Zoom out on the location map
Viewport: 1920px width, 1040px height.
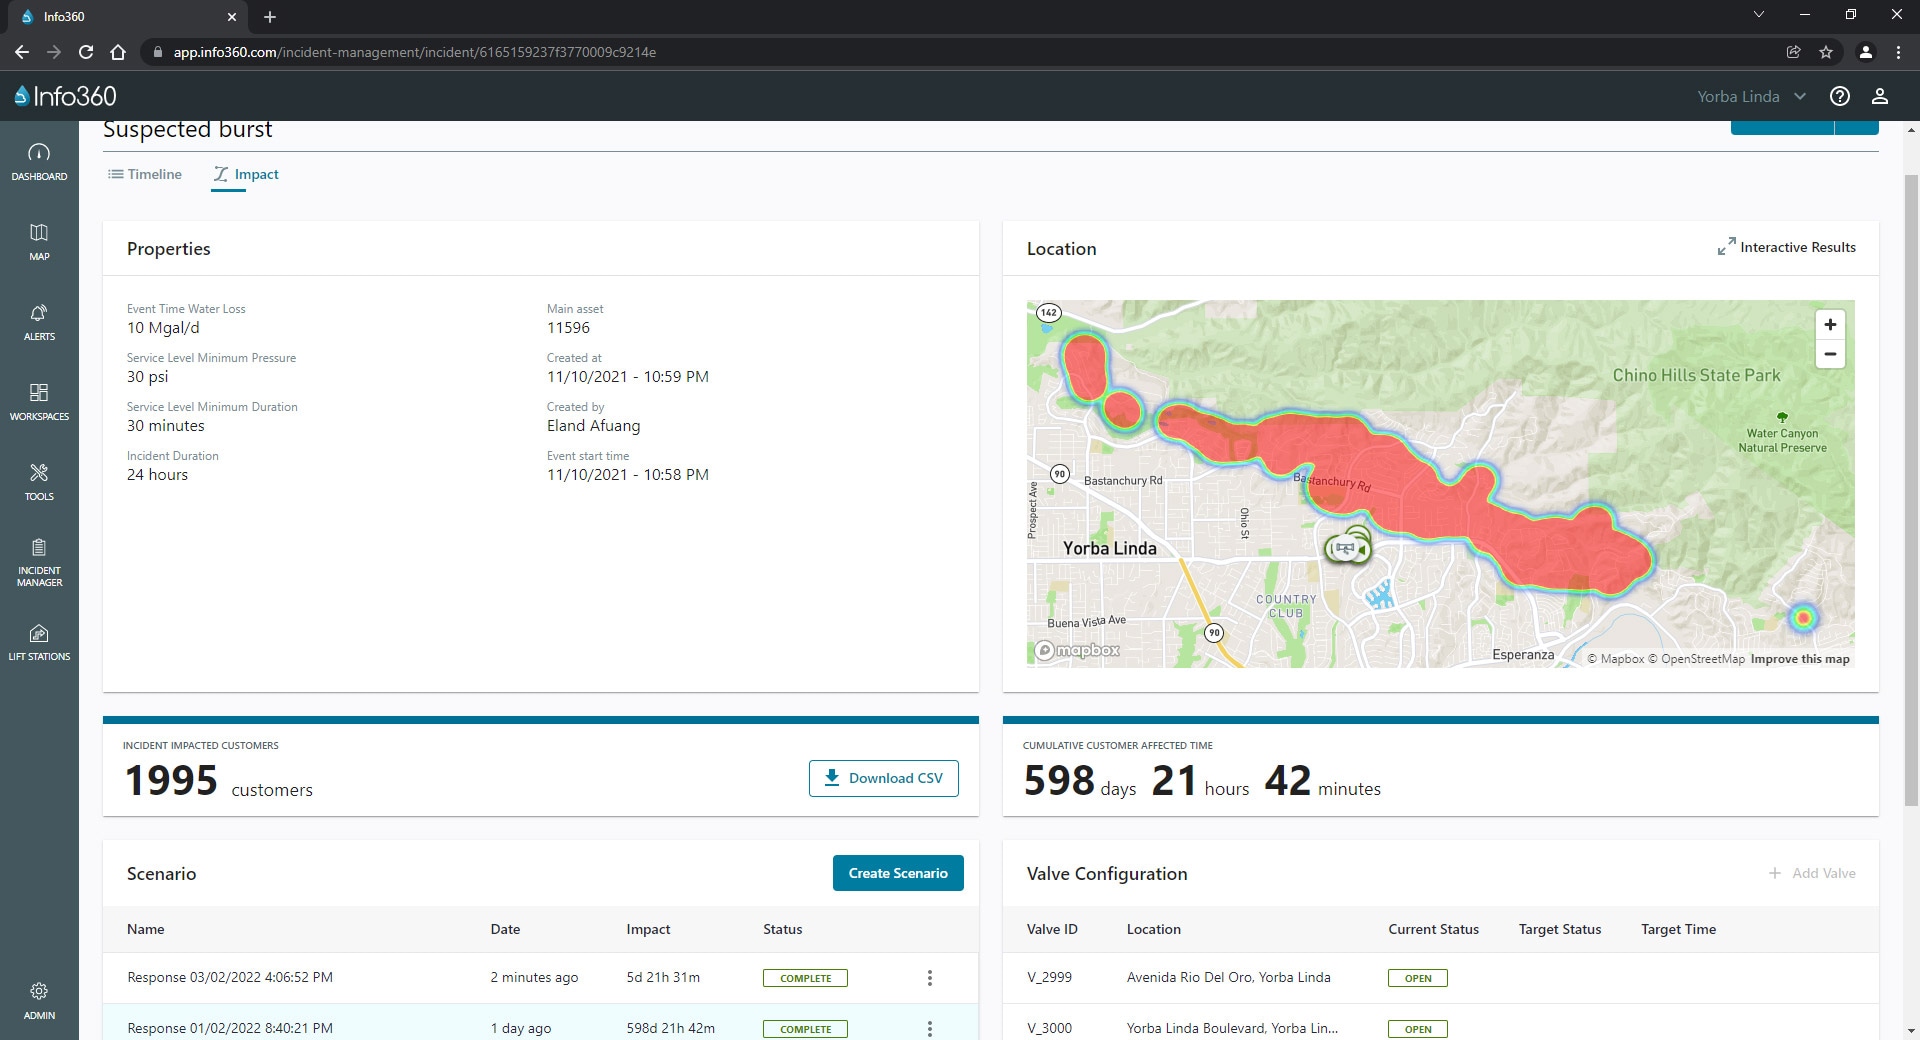(x=1829, y=354)
